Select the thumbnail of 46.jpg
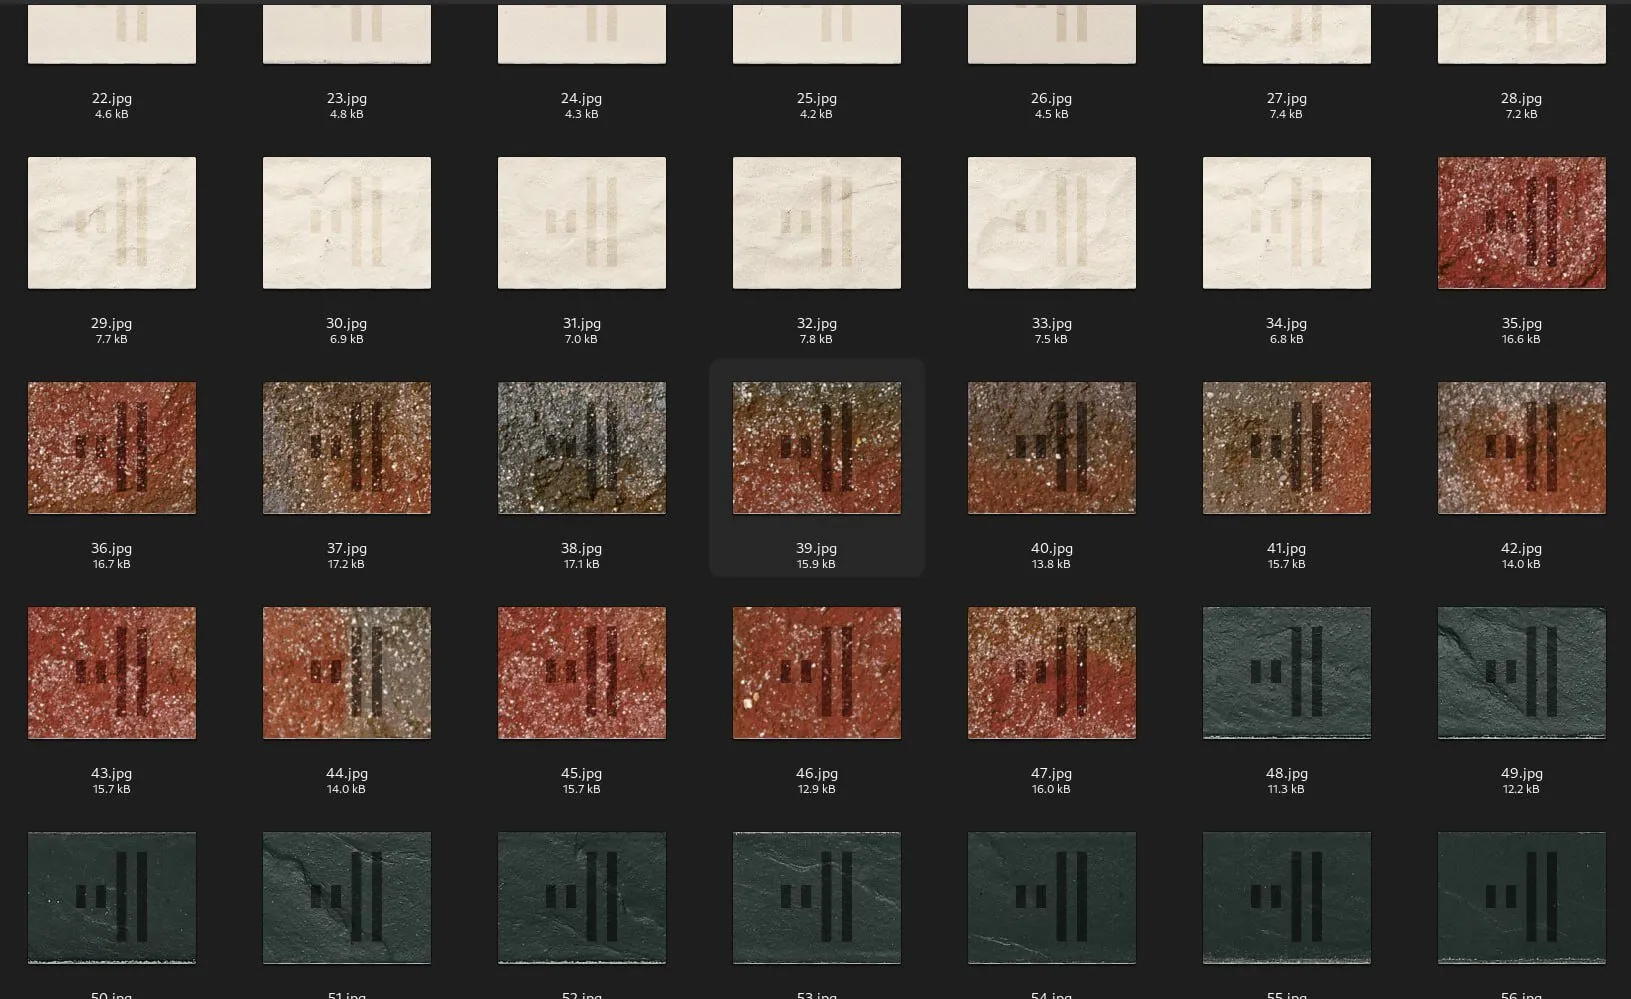This screenshot has height=999, width=1631. coord(817,673)
